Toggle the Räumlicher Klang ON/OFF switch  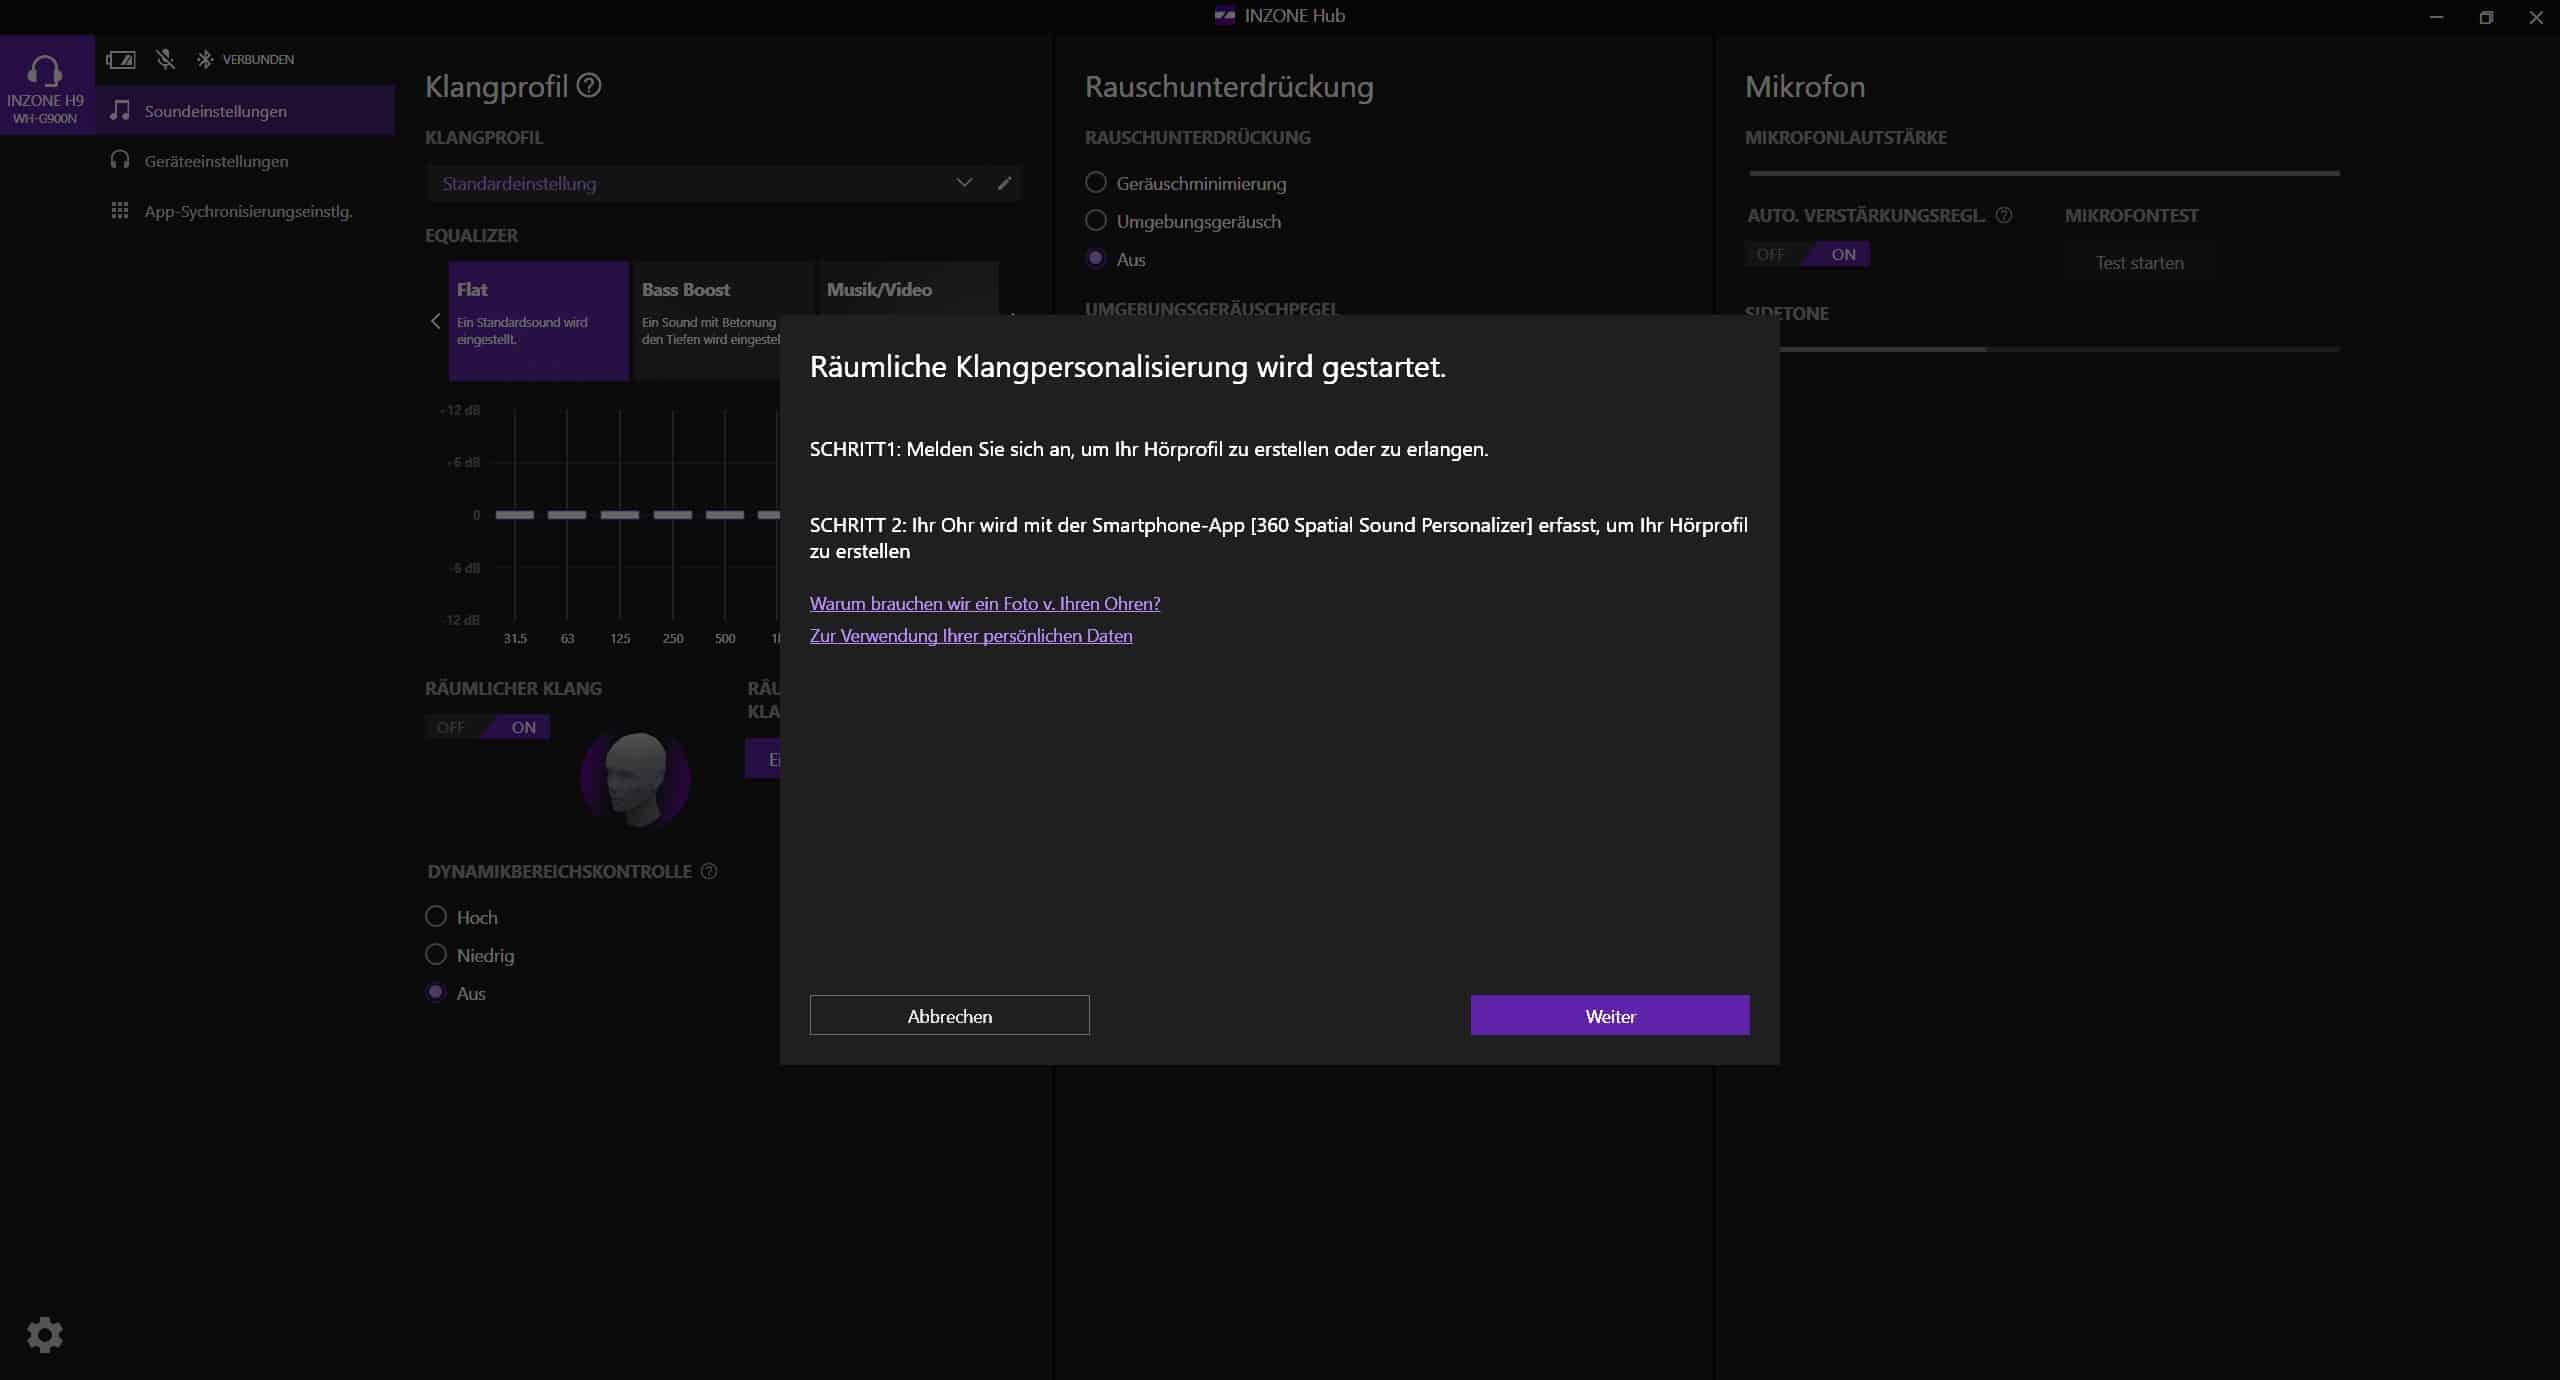point(488,727)
